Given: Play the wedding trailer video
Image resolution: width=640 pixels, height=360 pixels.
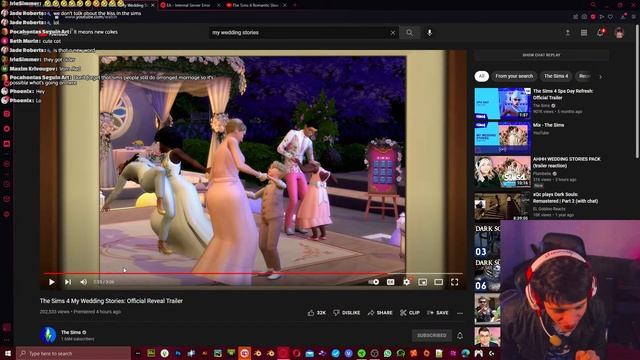Looking at the screenshot, I should coord(51,282).
